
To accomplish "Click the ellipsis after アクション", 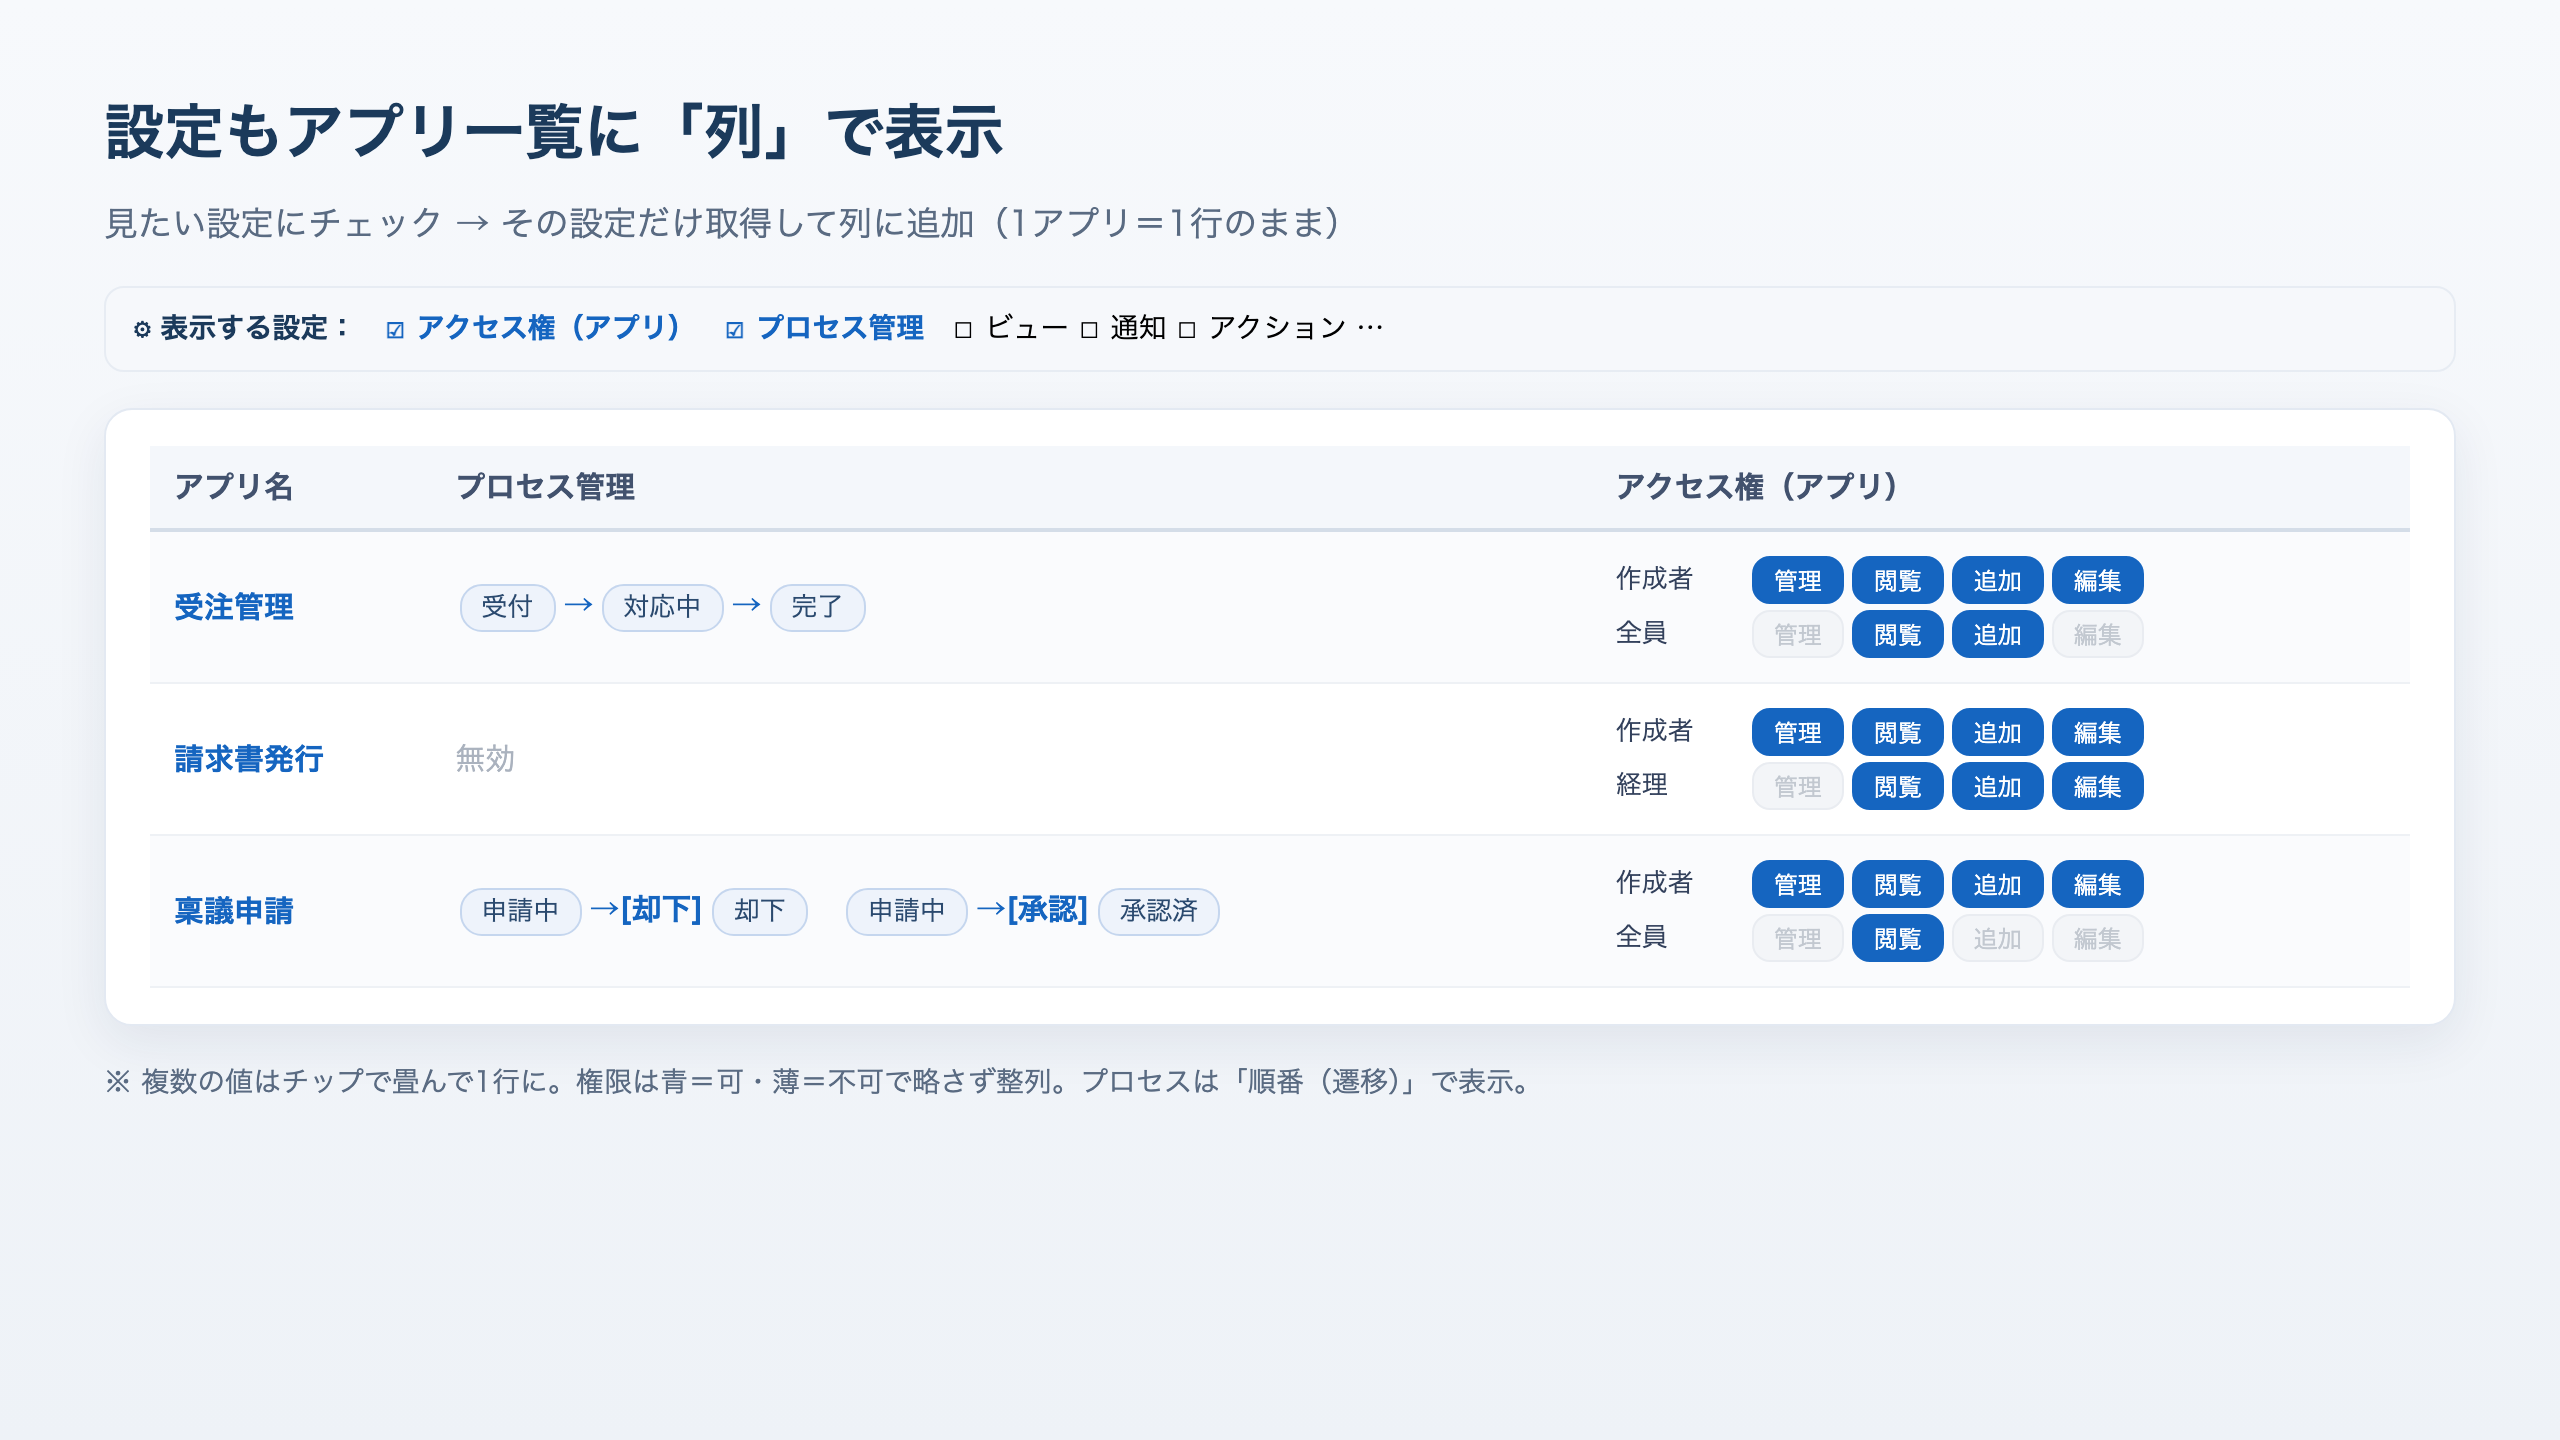I will (1370, 328).
